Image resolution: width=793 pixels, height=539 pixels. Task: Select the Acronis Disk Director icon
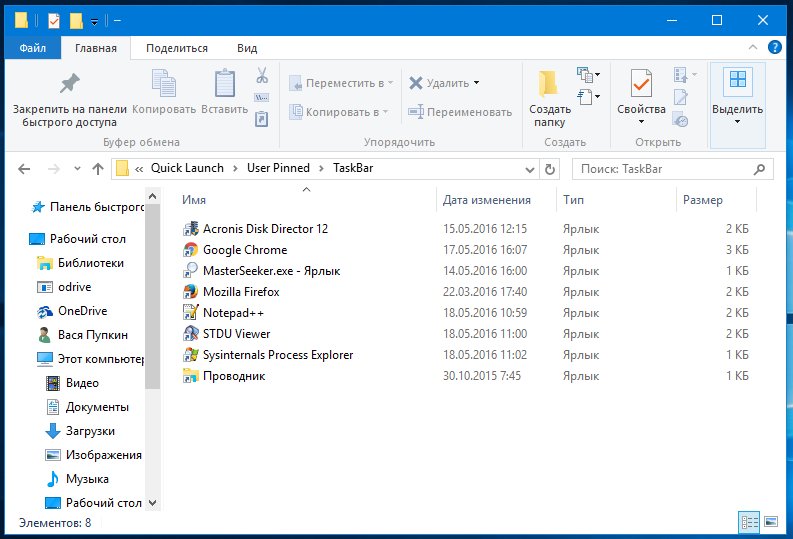(x=190, y=229)
